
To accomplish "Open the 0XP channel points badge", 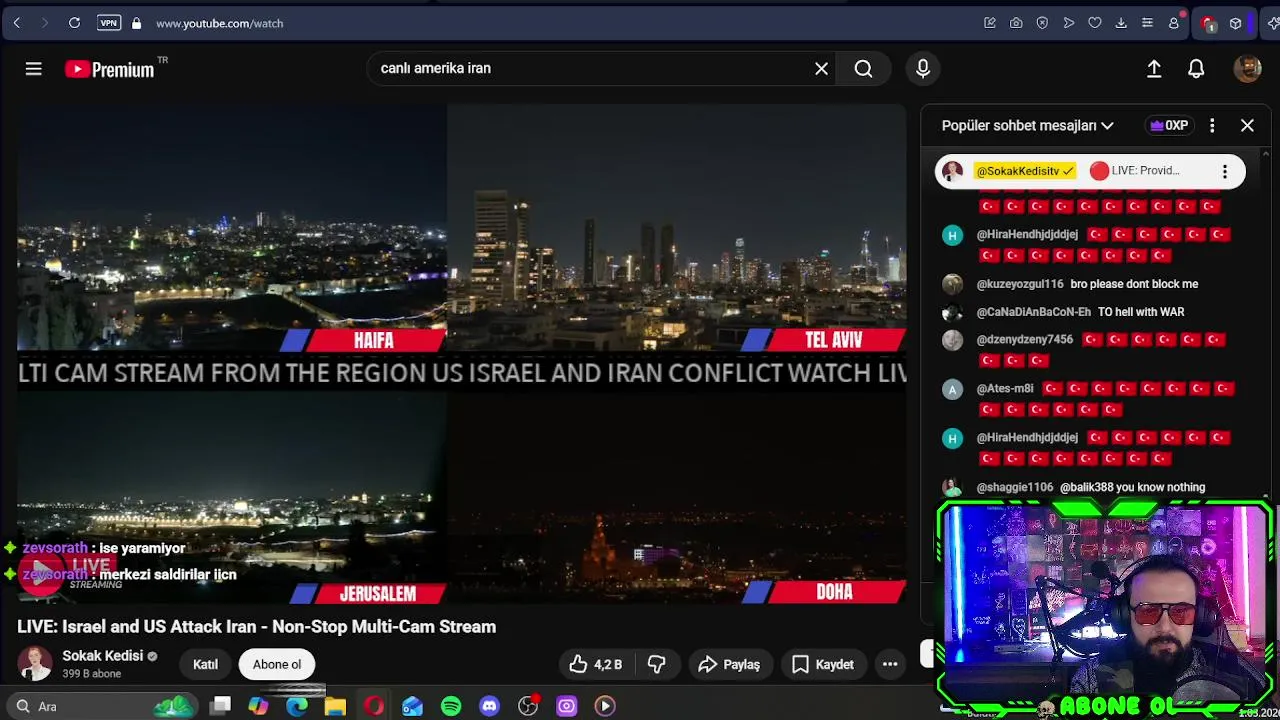I will [1169, 125].
